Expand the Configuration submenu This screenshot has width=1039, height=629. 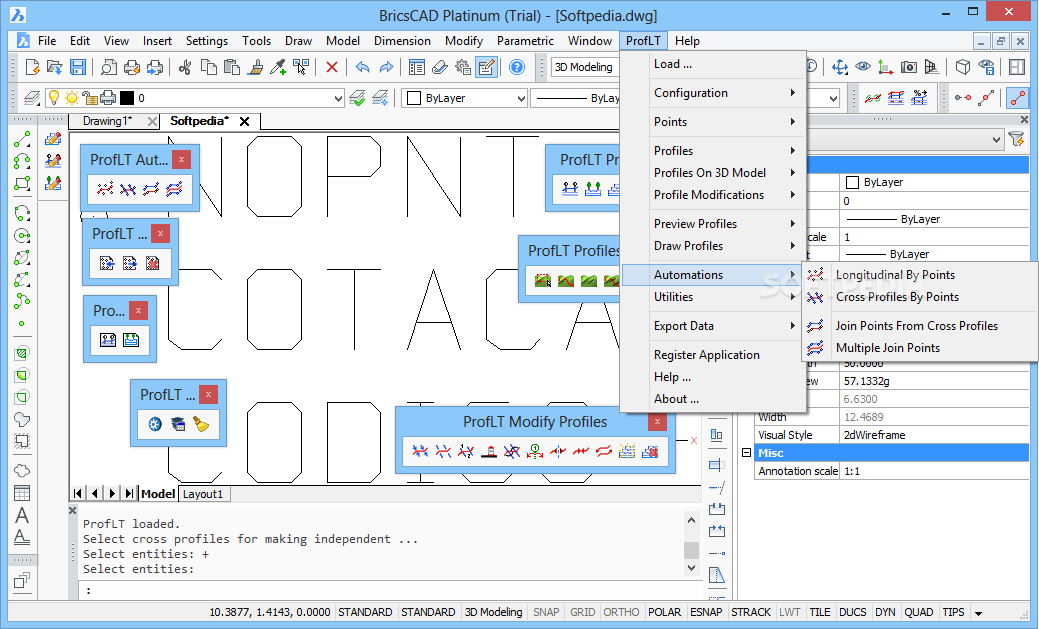tap(713, 93)
